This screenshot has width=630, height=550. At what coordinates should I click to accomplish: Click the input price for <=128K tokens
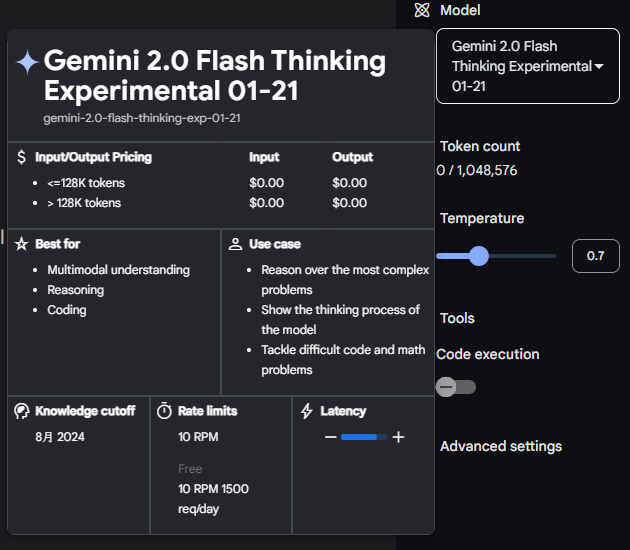(x=266, y=183)
